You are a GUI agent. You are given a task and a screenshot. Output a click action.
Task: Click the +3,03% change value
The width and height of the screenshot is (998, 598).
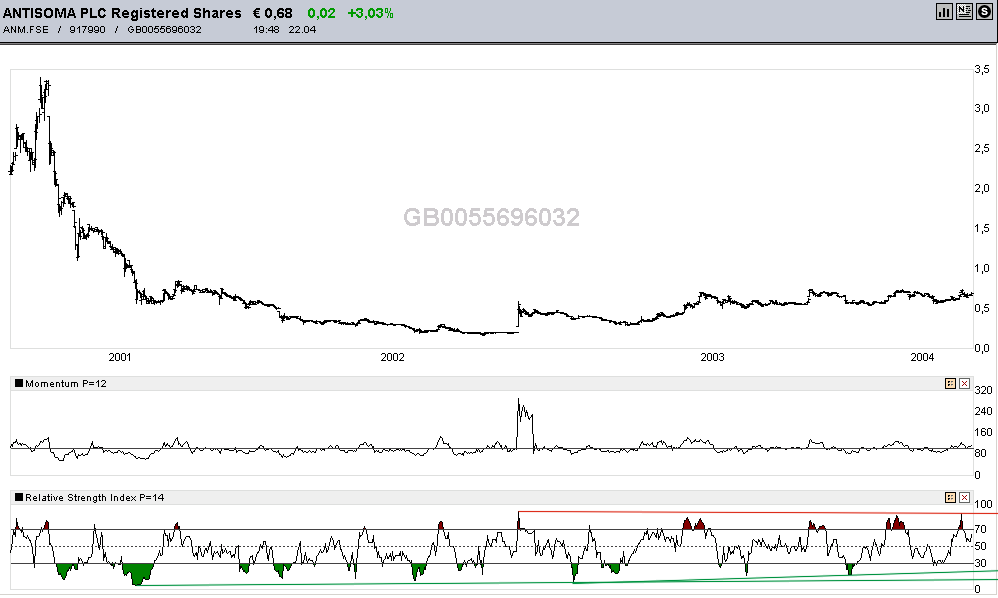tap(370, 13)
